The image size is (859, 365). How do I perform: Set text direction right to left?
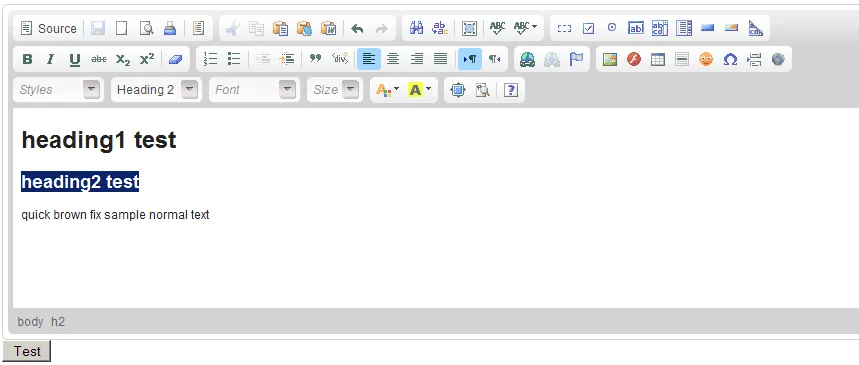coord(495,59)
